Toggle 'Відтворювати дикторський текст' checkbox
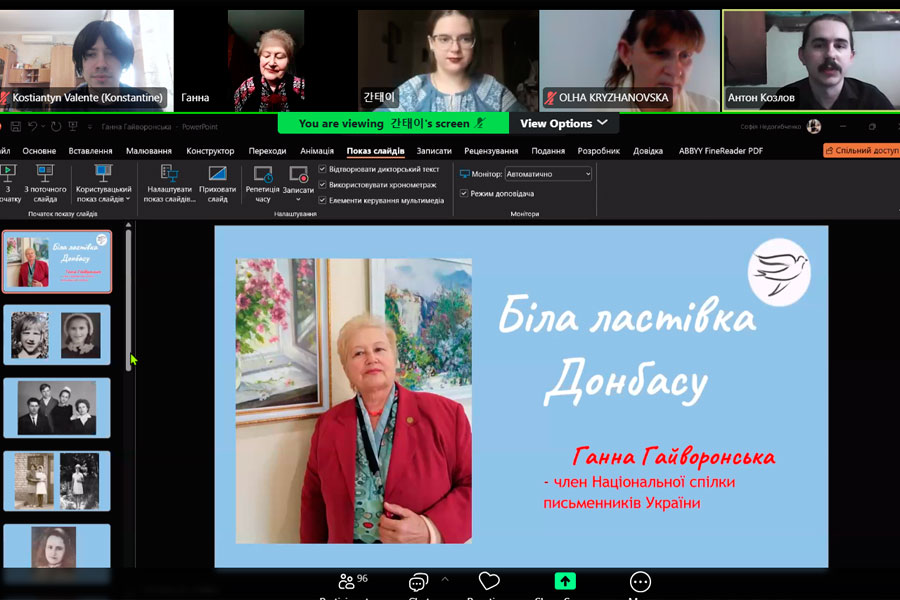Screen dimensions: 900x600 coord(322,169)
